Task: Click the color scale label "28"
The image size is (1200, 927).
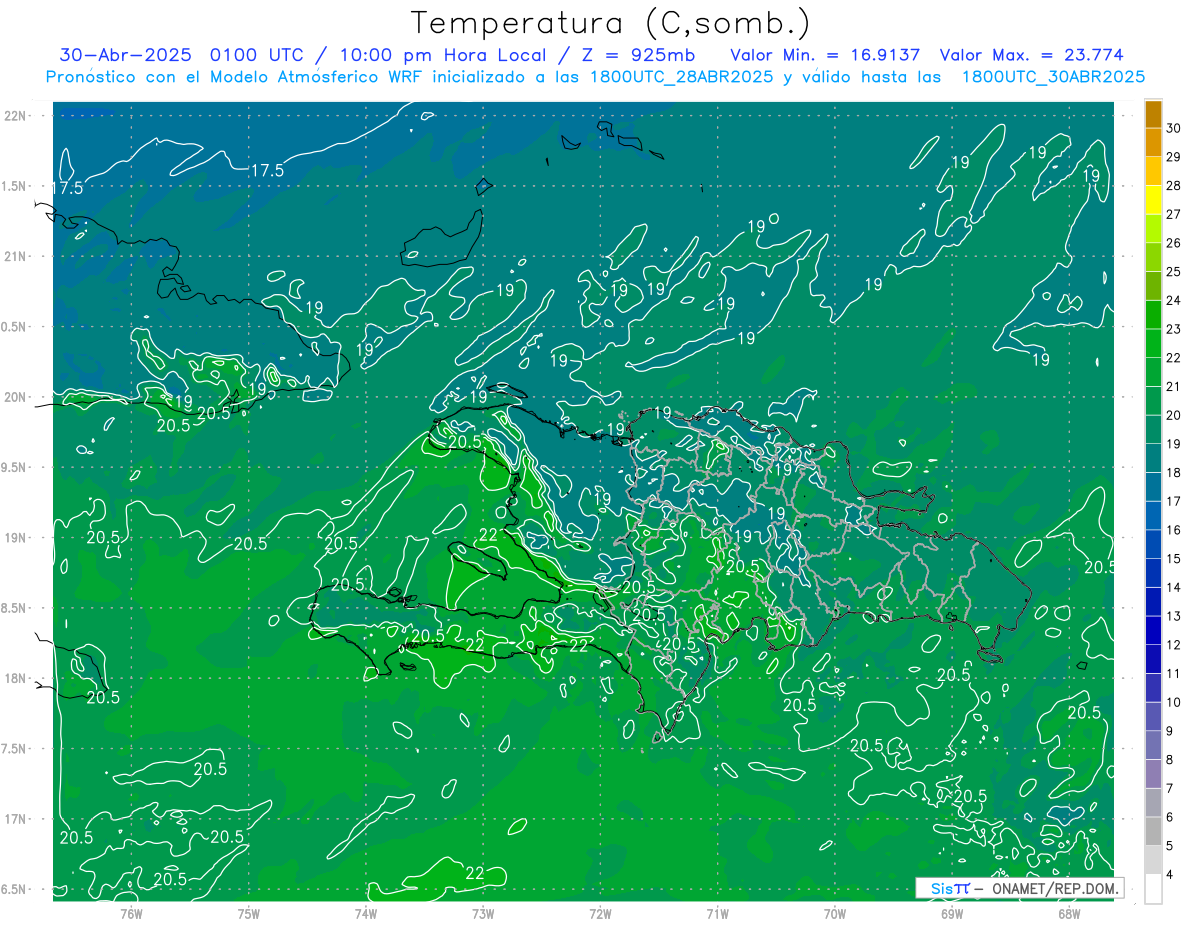Action: [x=1174, y=186]
